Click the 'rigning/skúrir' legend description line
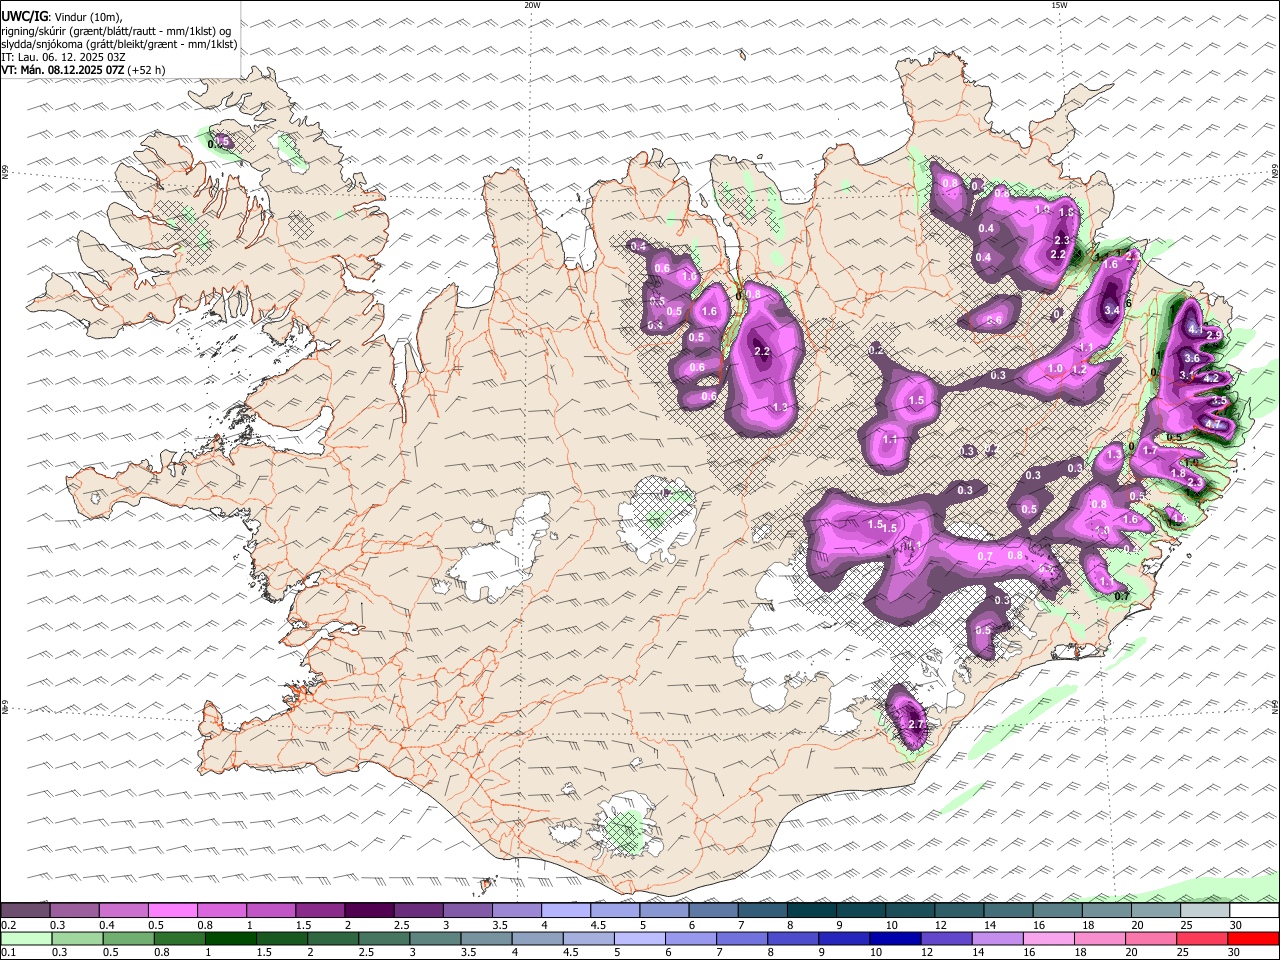 pyautogui.click(x=116, y=31)
